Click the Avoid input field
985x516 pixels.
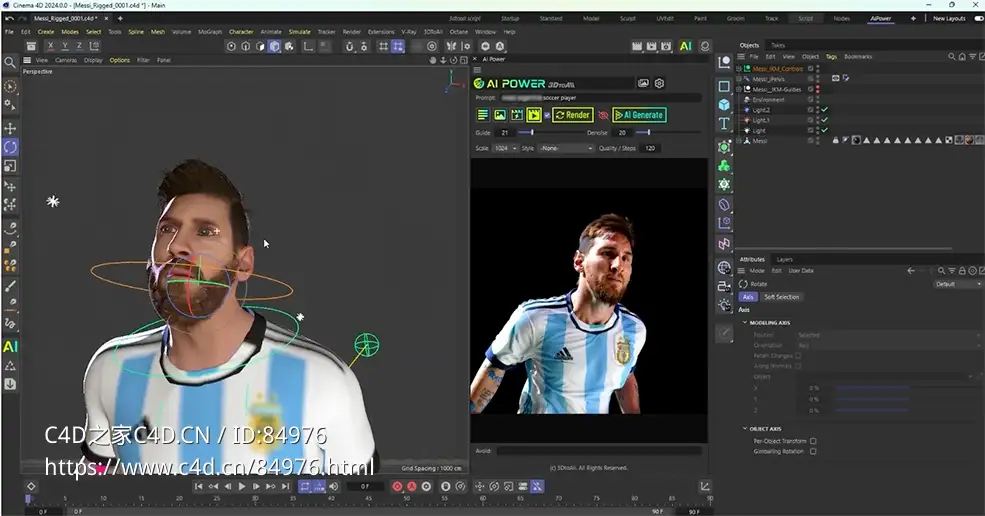click(x=599, y=451)
